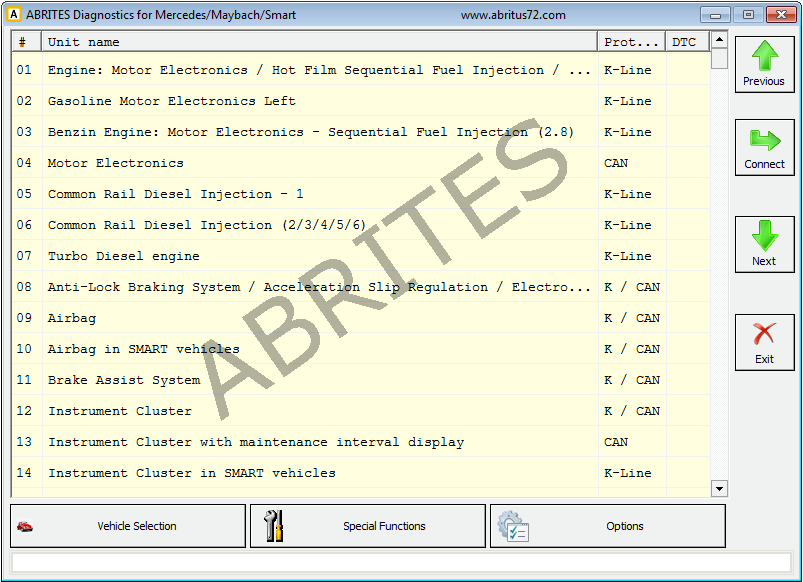This screenshot has width=803, height=582.
Task: Select the Airbag unit row
Action: click(72, 318)
